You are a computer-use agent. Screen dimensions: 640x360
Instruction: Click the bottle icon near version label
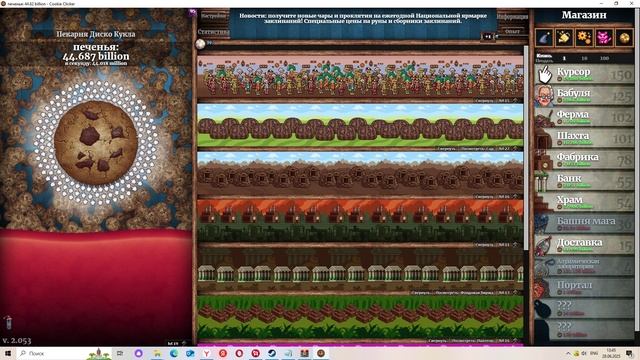pos(9,323)
